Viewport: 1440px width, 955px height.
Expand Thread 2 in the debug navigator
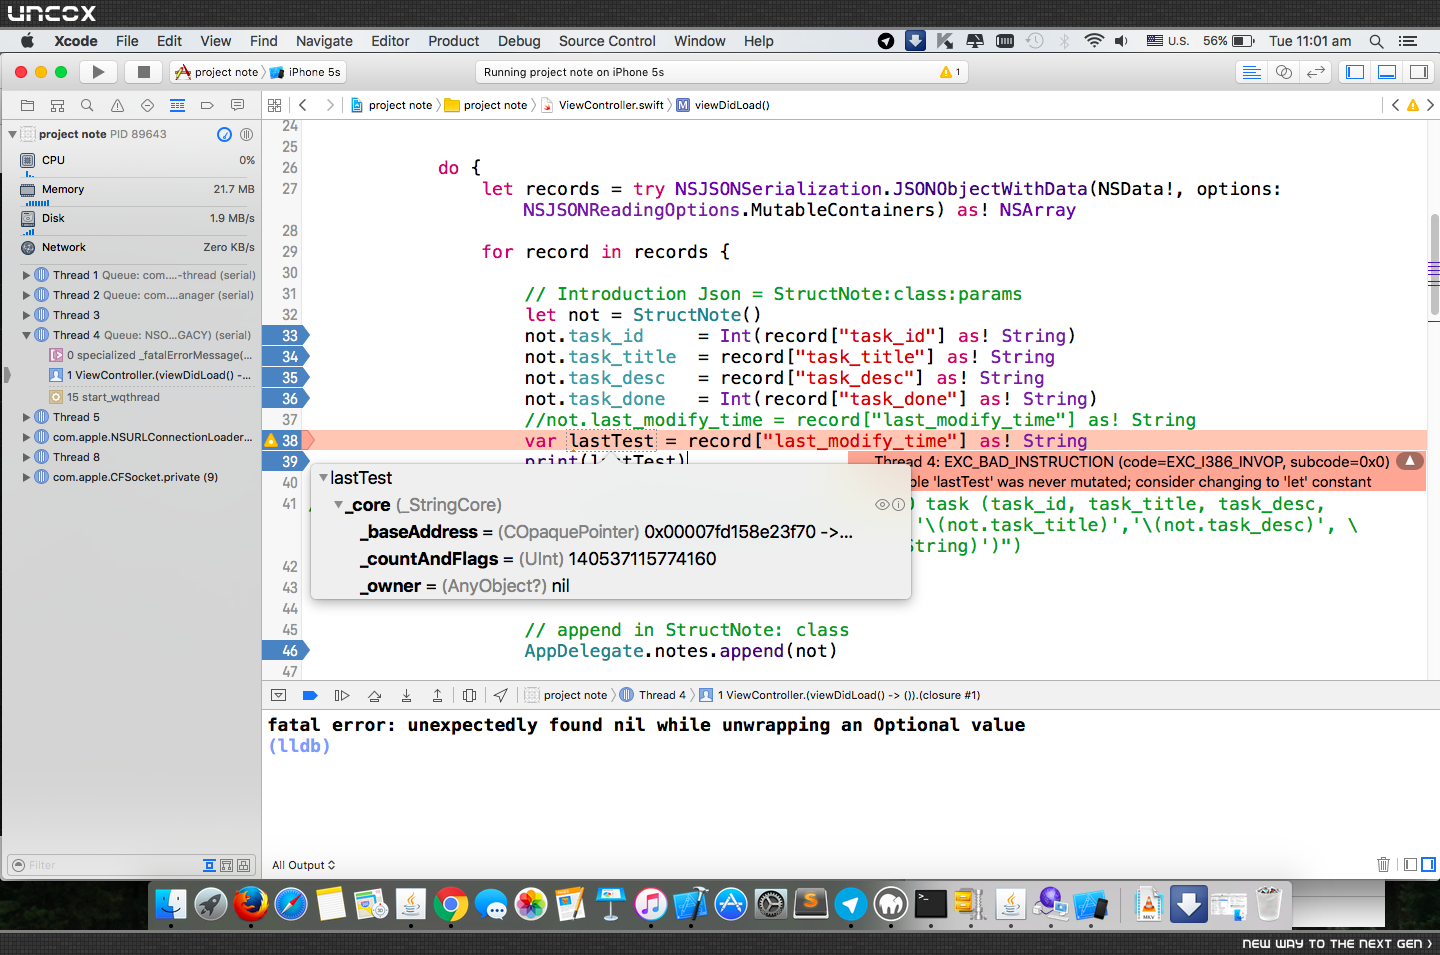27,295
